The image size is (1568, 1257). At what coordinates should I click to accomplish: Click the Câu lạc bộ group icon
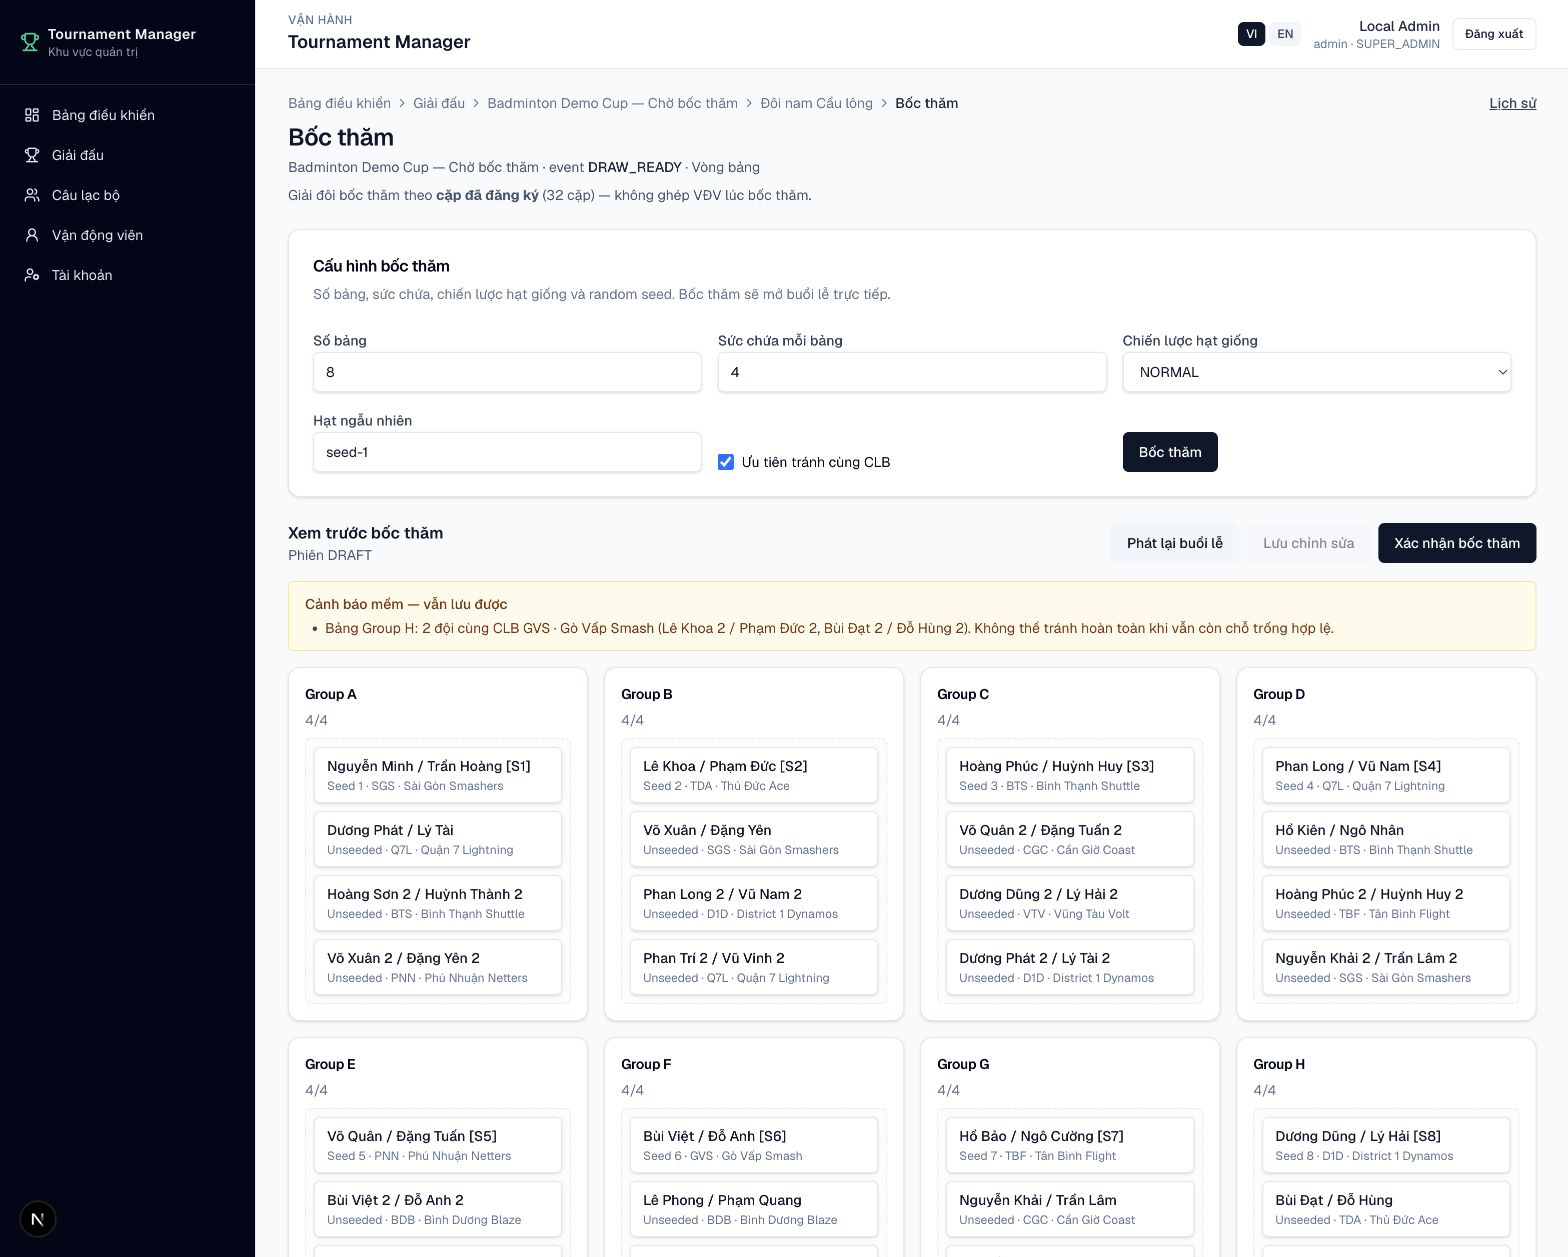[32, 195]
